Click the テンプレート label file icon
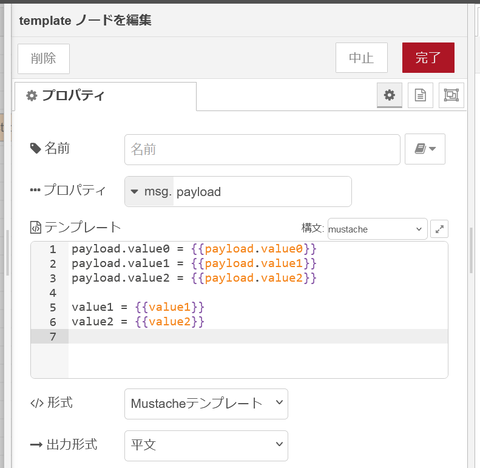Image resolution: width=480 pixels, height=468 pixels. tap(35, 228)
